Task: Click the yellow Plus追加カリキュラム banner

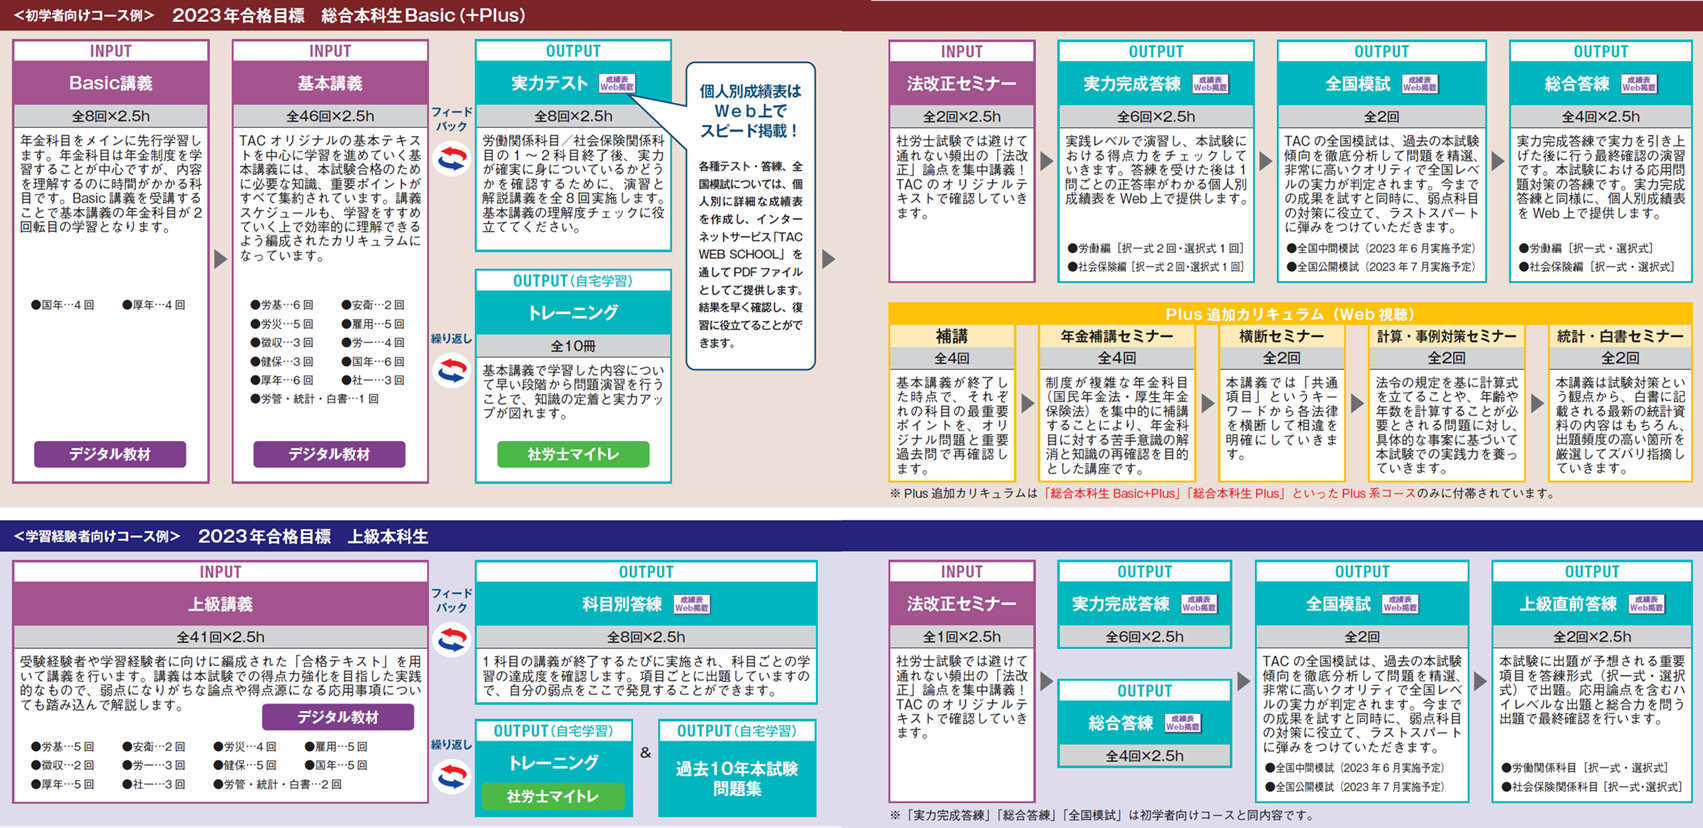Action: point(1290,314)
